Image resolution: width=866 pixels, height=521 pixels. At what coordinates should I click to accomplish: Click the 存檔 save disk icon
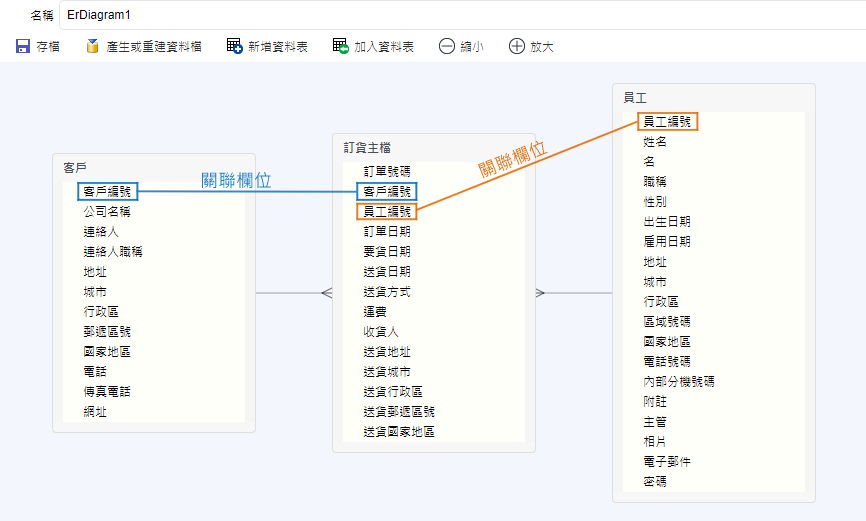tap(23, 46)
